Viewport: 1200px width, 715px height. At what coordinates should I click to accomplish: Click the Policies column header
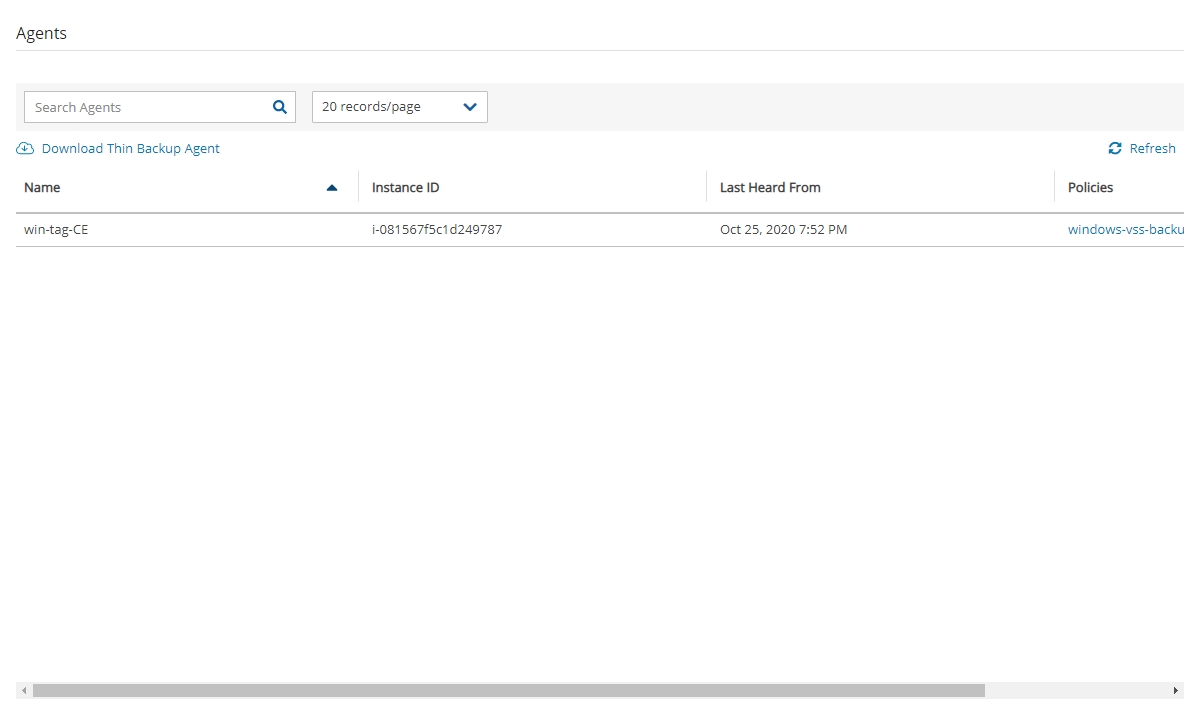click(x=1090, y=188)
